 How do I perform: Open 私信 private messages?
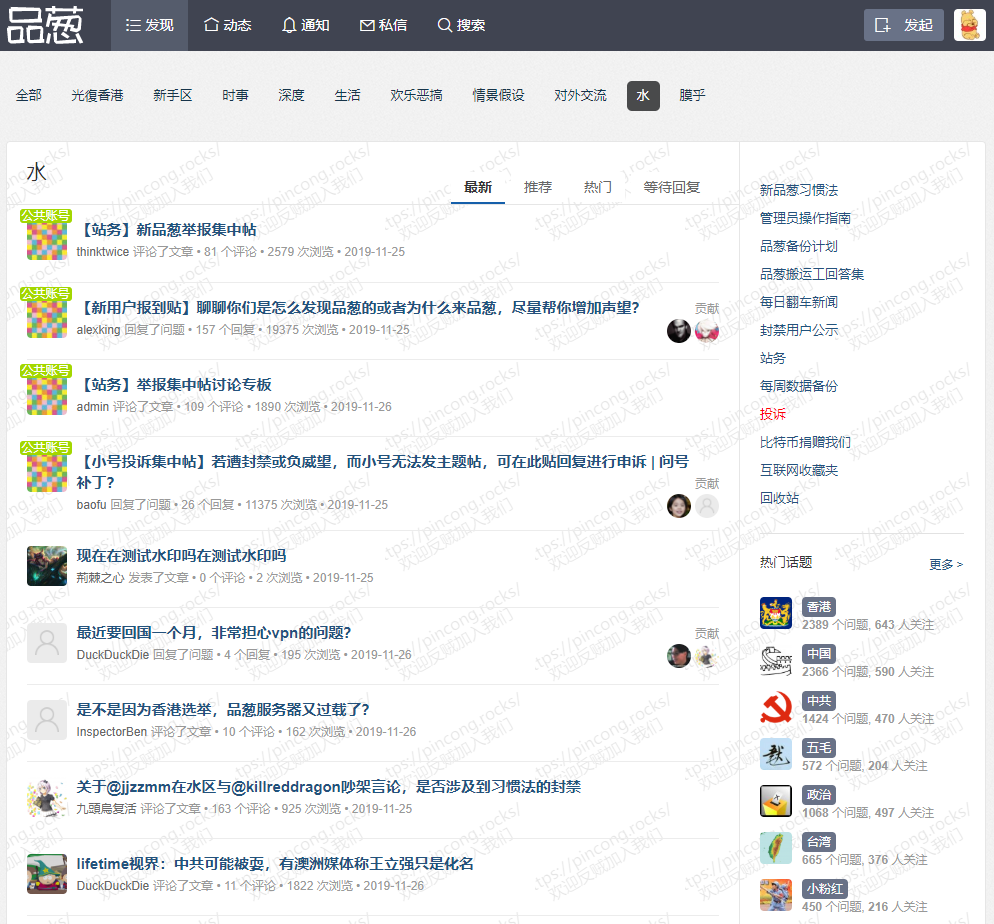pos(384,25)
